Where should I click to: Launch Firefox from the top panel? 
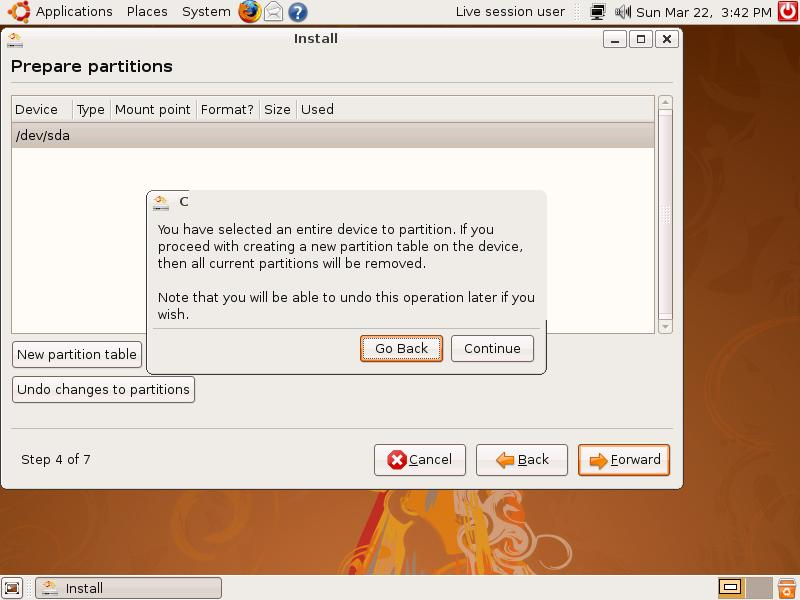click(249, 11)
